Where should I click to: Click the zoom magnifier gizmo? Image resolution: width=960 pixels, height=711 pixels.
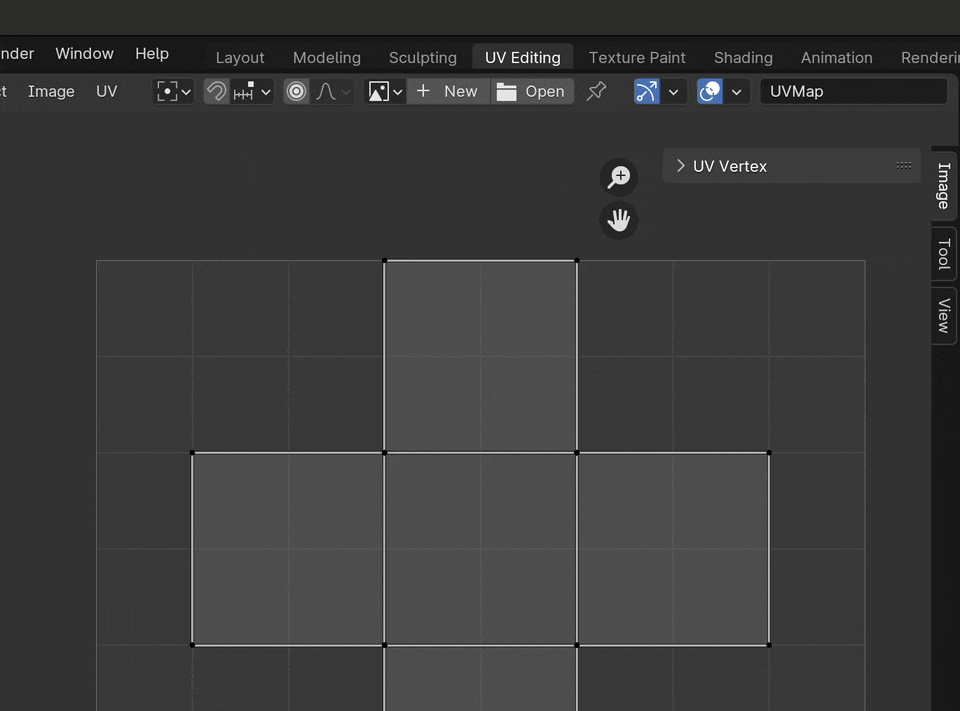pos(619,177)
